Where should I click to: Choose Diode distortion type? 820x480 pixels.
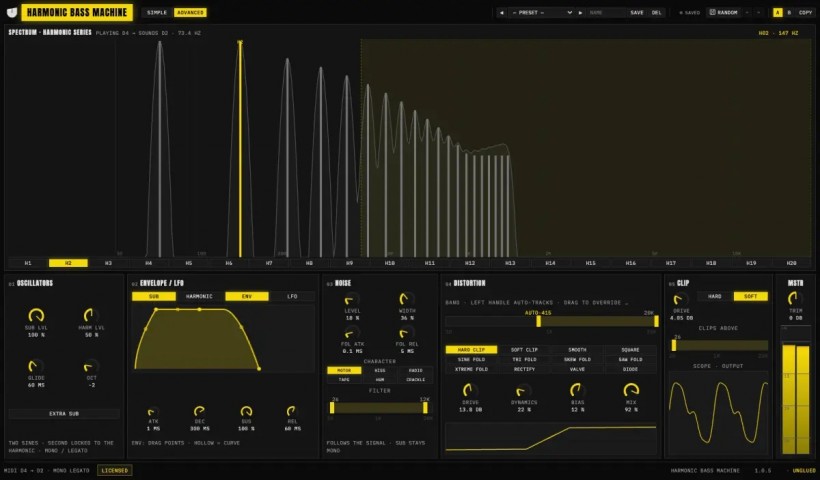tap(630, 369)
